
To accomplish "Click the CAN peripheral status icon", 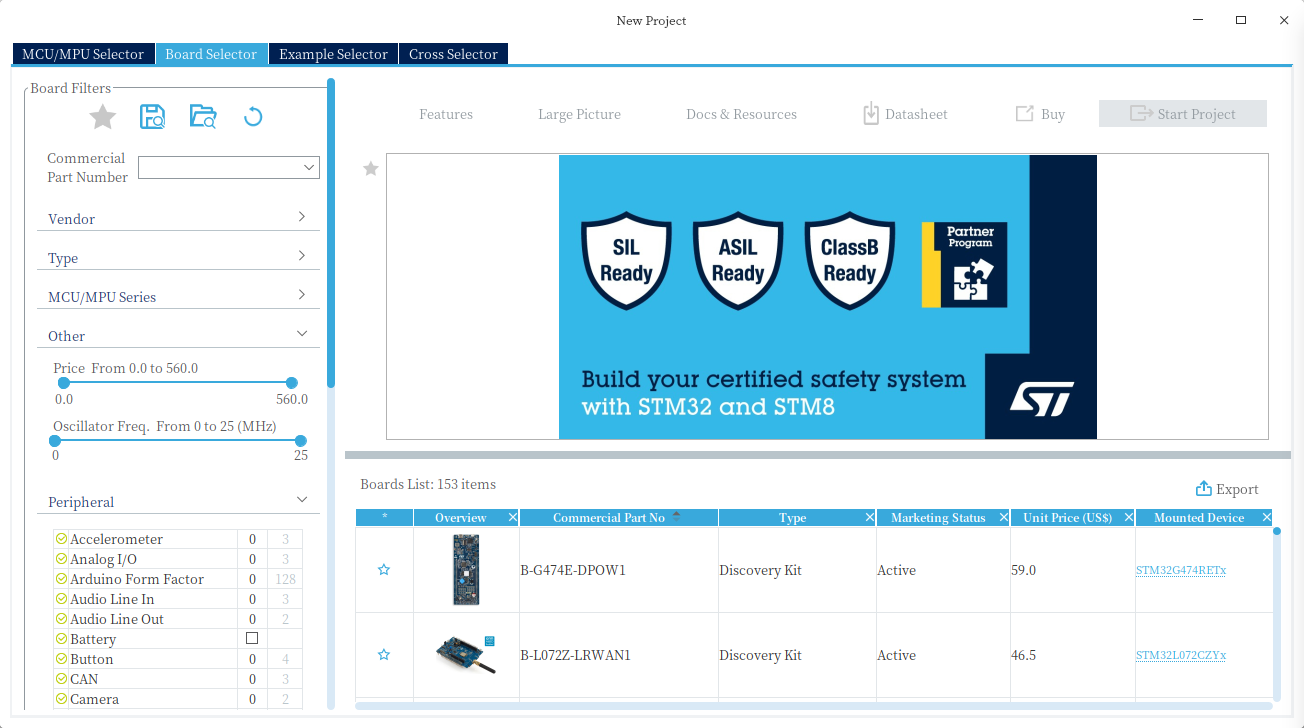I will pos(61,679).
